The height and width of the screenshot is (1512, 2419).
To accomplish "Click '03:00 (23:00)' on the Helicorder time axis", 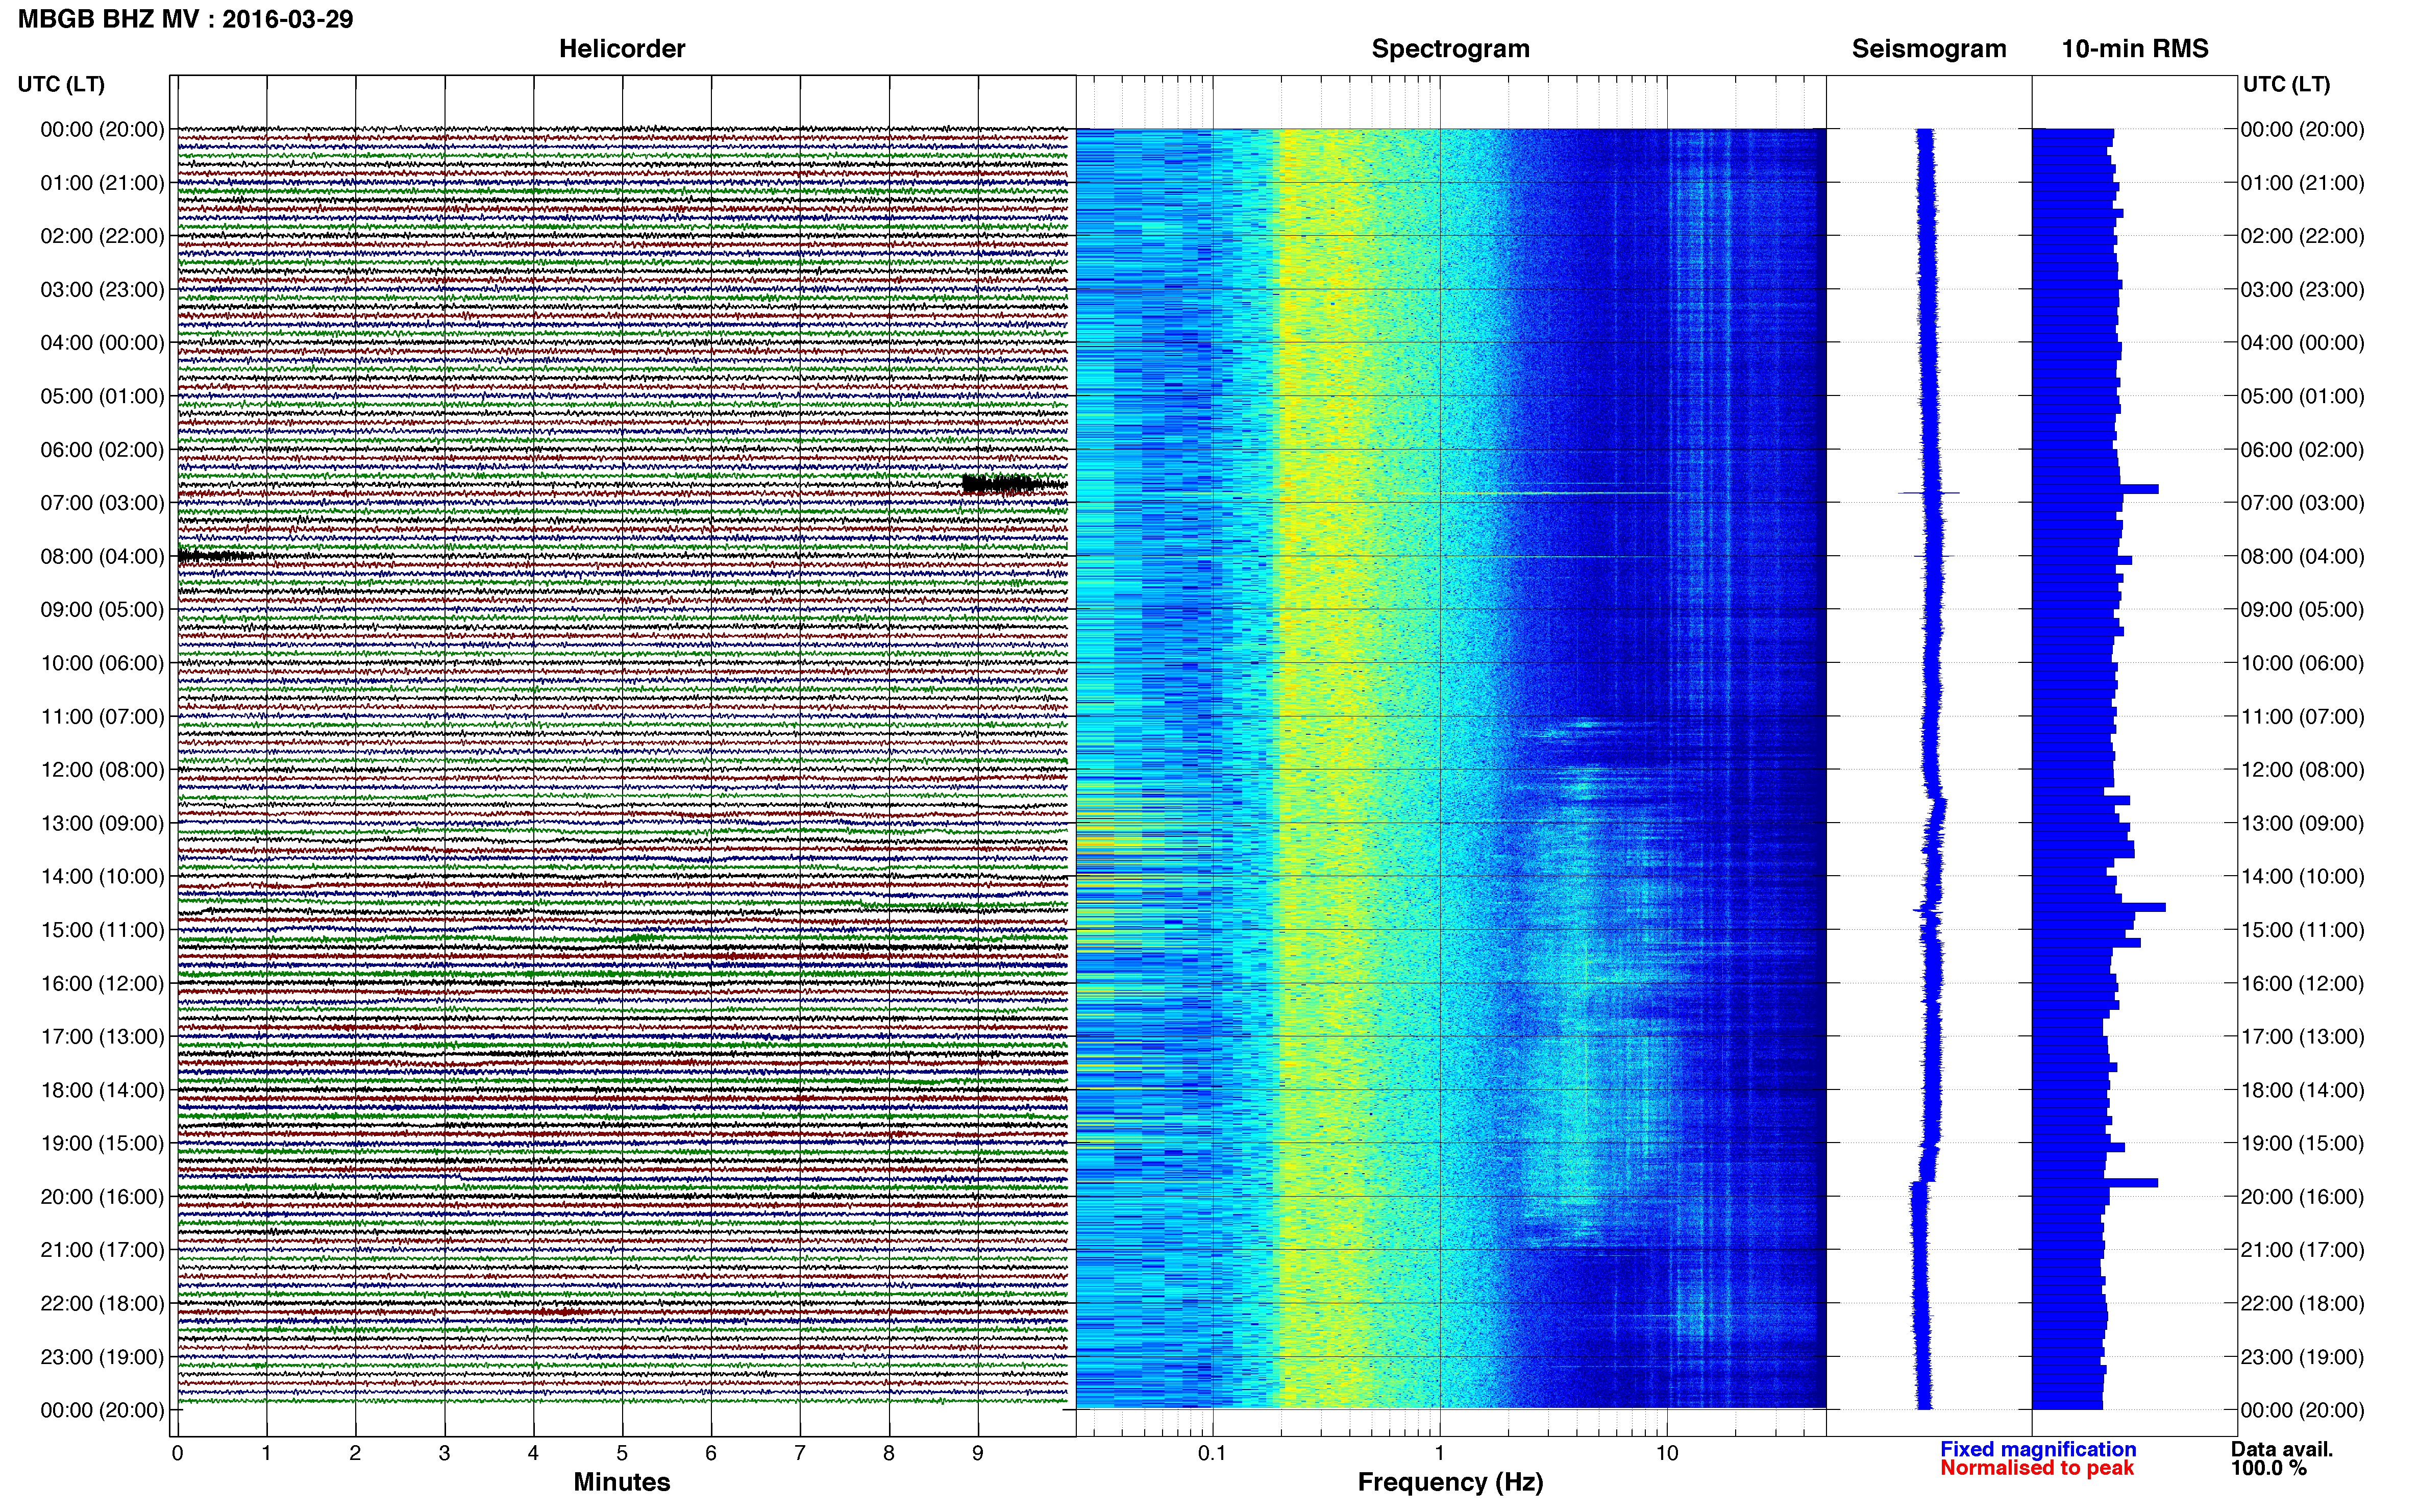I will pyautogui.click(x=102, y=290).
